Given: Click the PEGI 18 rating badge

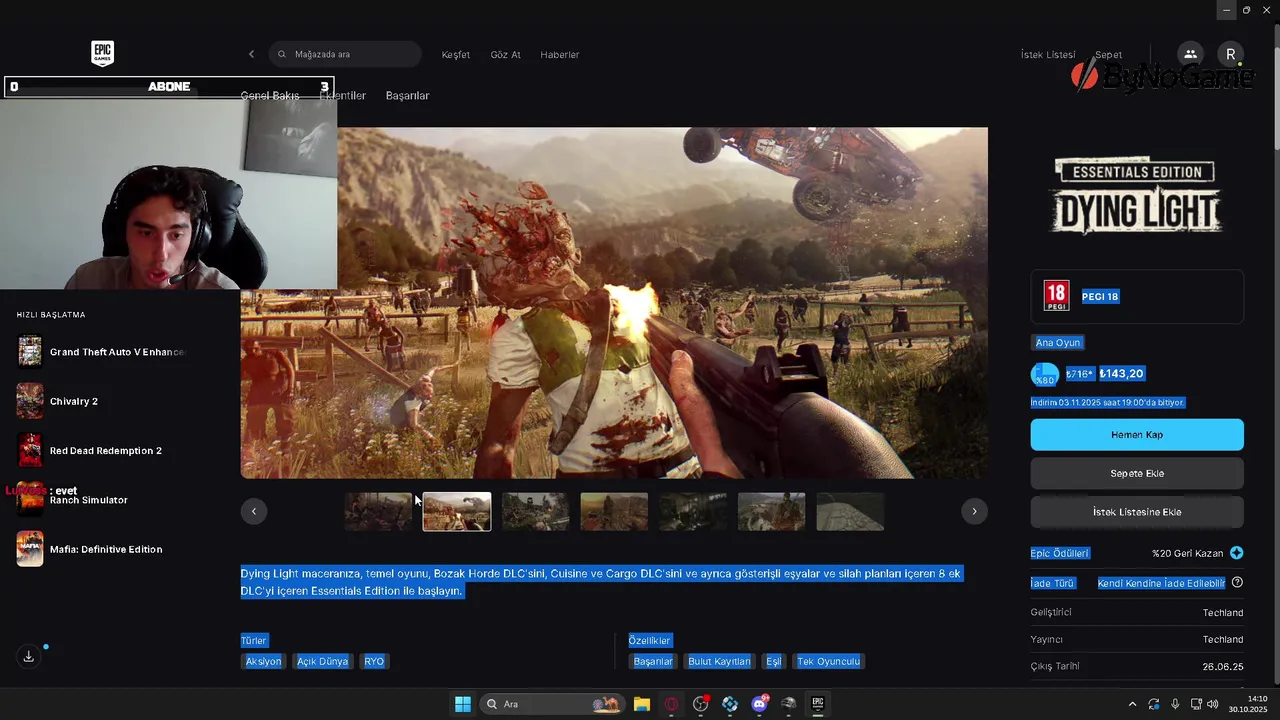Looking at the screenshot, I should [1056, 296].
